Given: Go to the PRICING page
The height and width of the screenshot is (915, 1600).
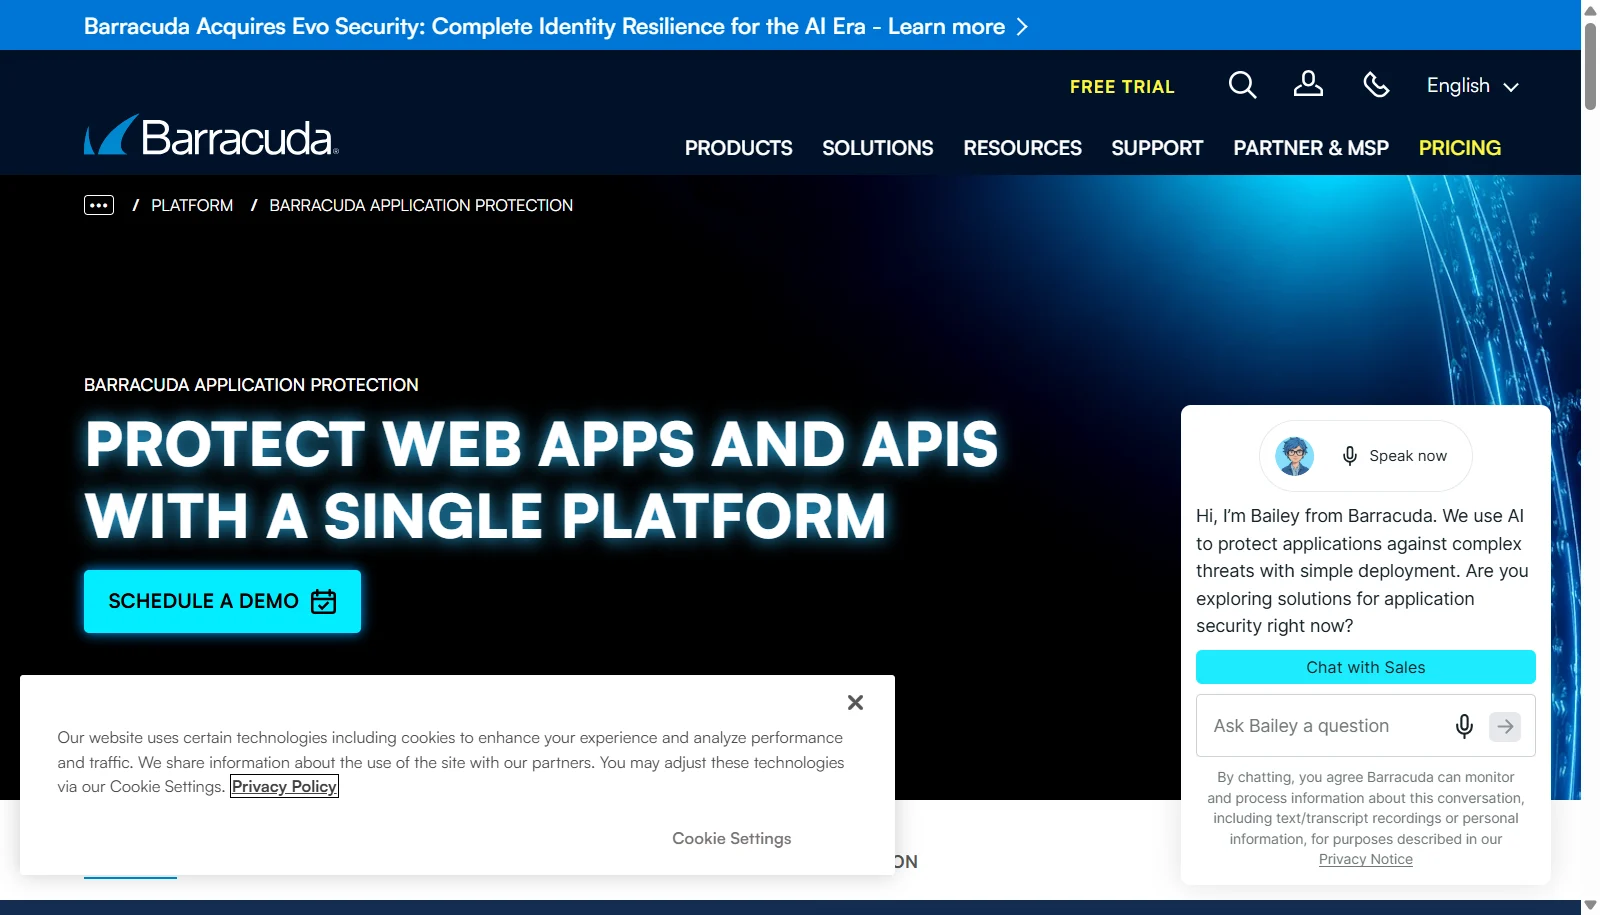Looking at the screenshot, I should click(x=1460, y=148).
